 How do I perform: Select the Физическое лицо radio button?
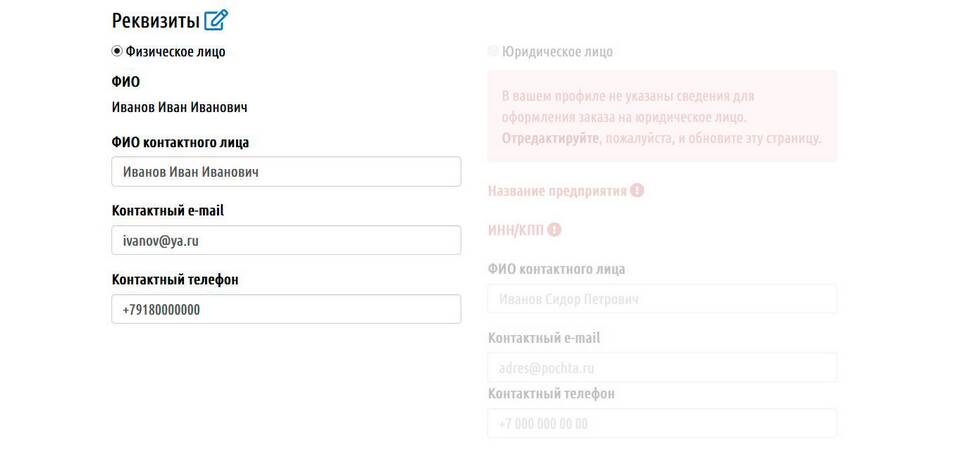click(x=117, y=51)
